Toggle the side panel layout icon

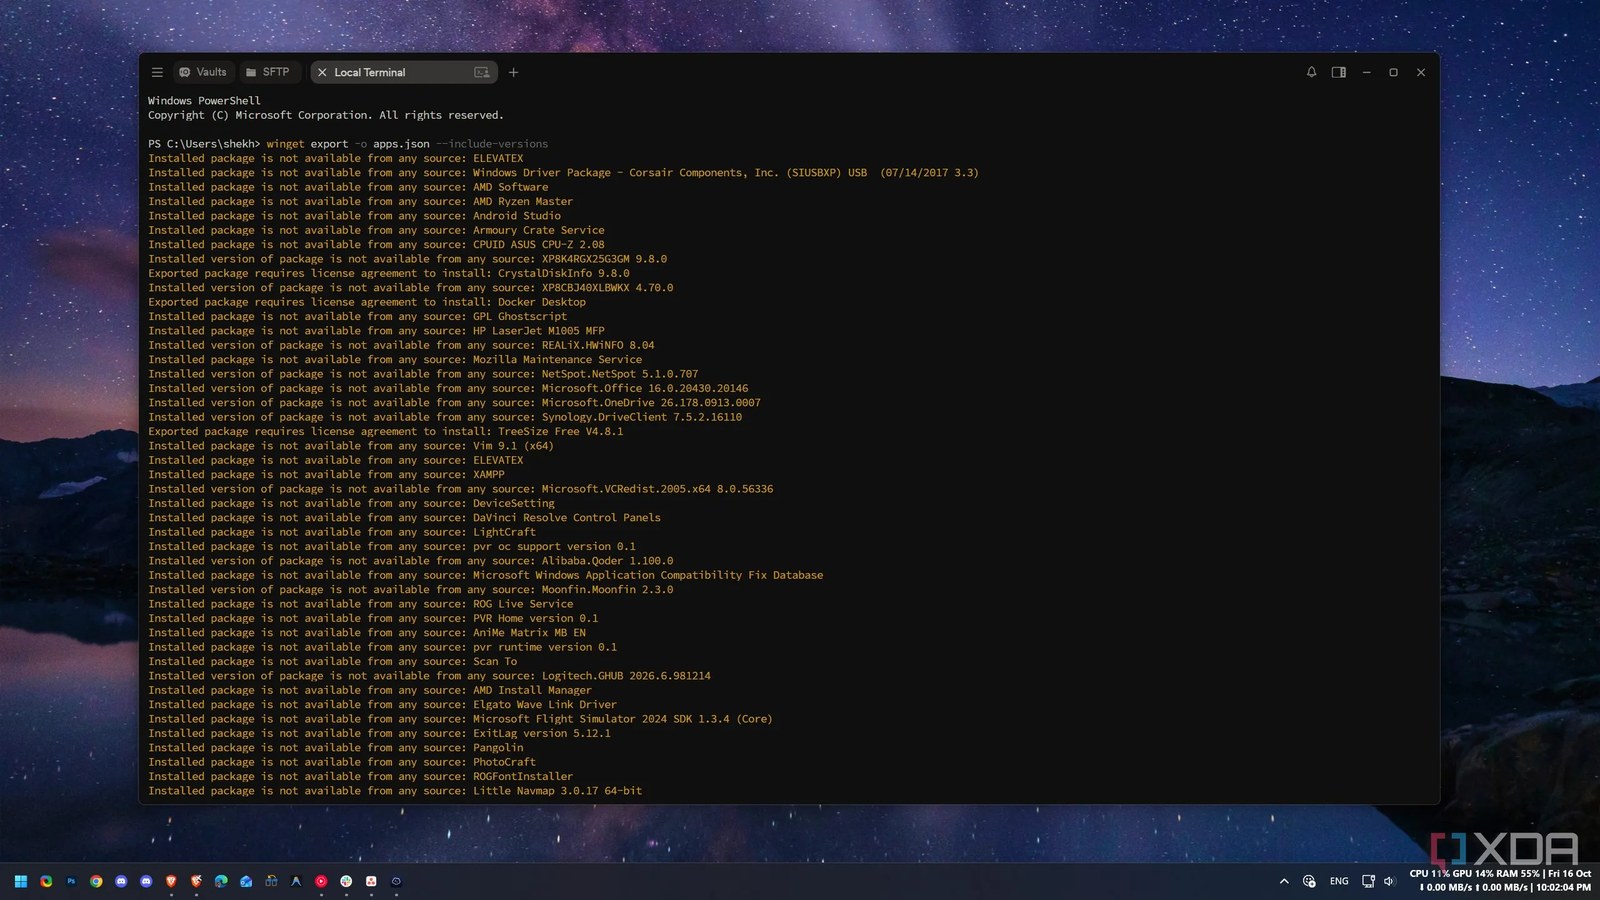tap(1338, 72)
